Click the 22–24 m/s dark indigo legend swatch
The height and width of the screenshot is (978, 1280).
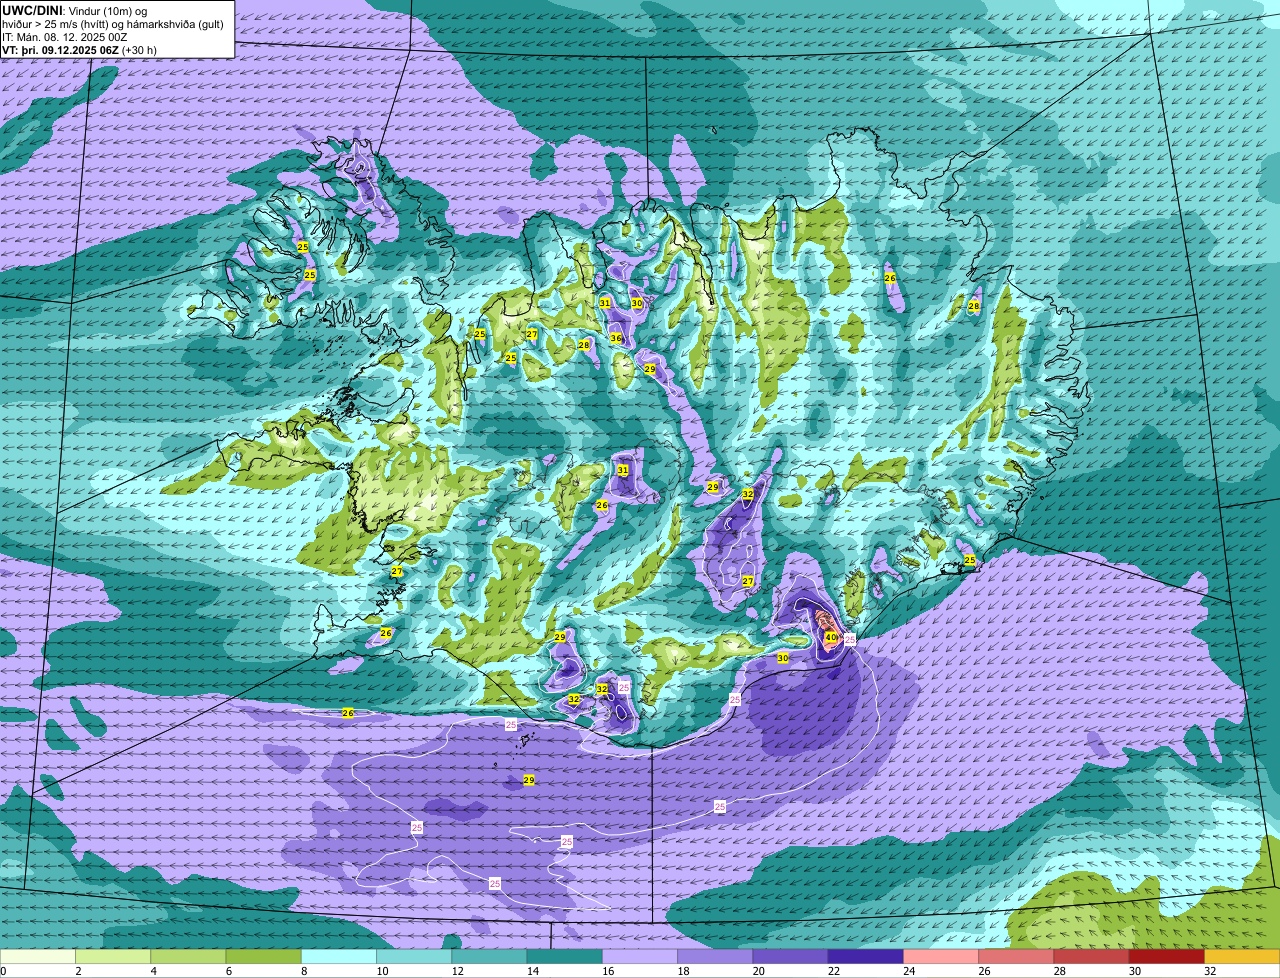pos(866,956)
